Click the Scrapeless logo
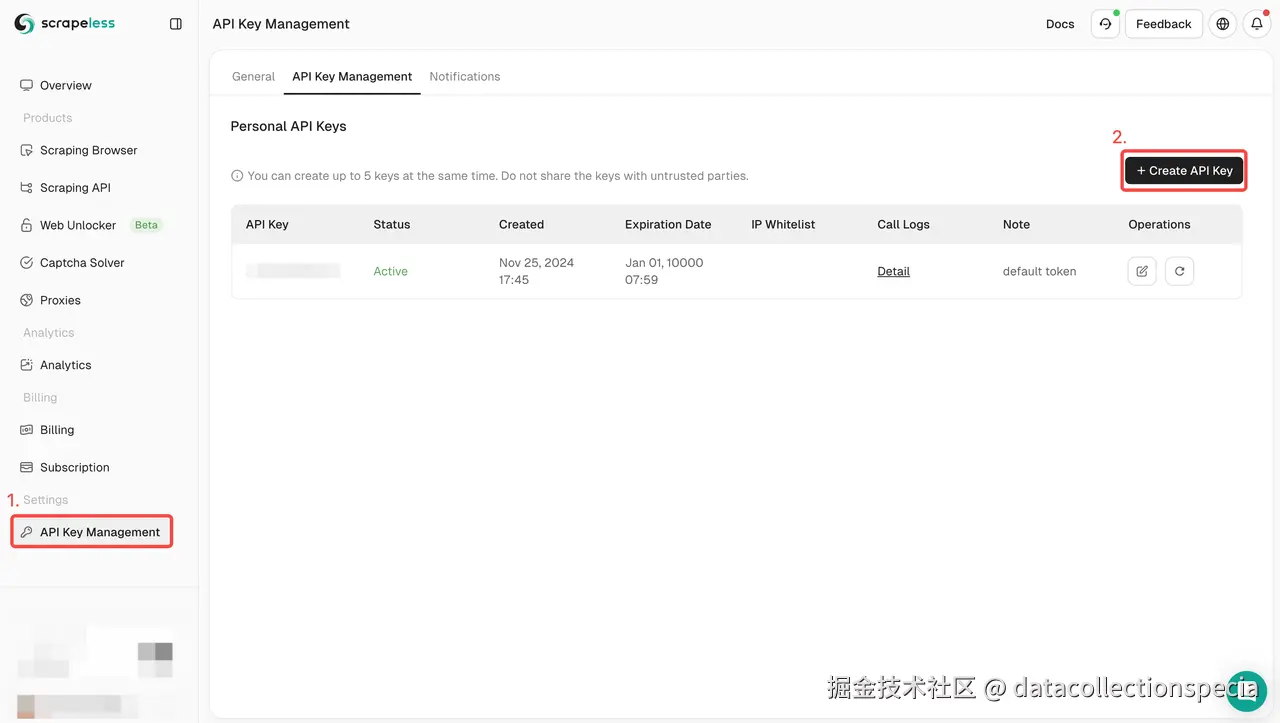1280x723 pixels. coord(64,23)
